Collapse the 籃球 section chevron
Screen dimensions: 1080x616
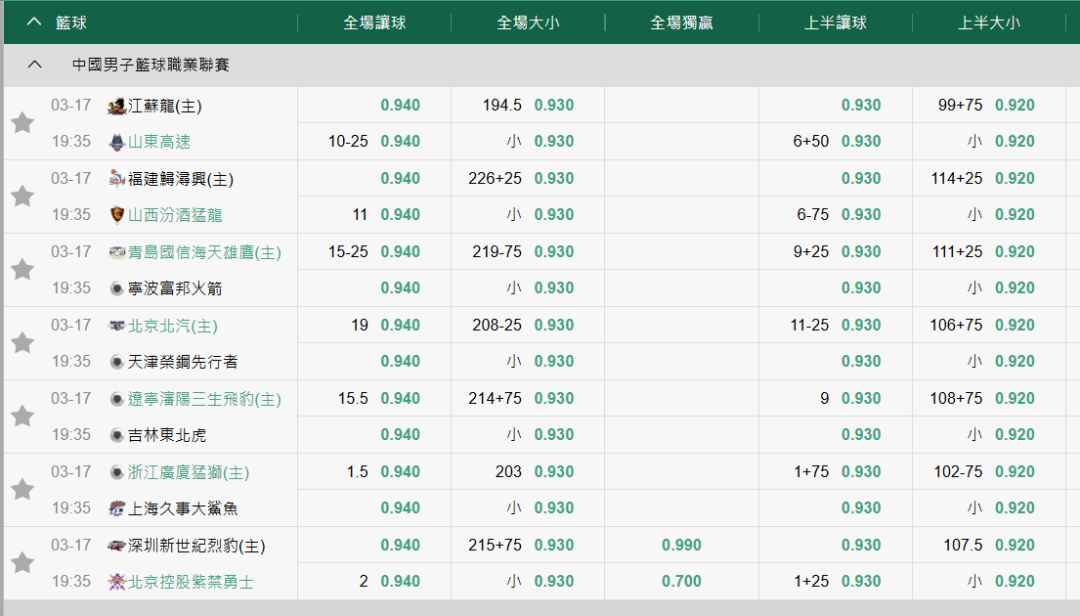coord(34,22)
